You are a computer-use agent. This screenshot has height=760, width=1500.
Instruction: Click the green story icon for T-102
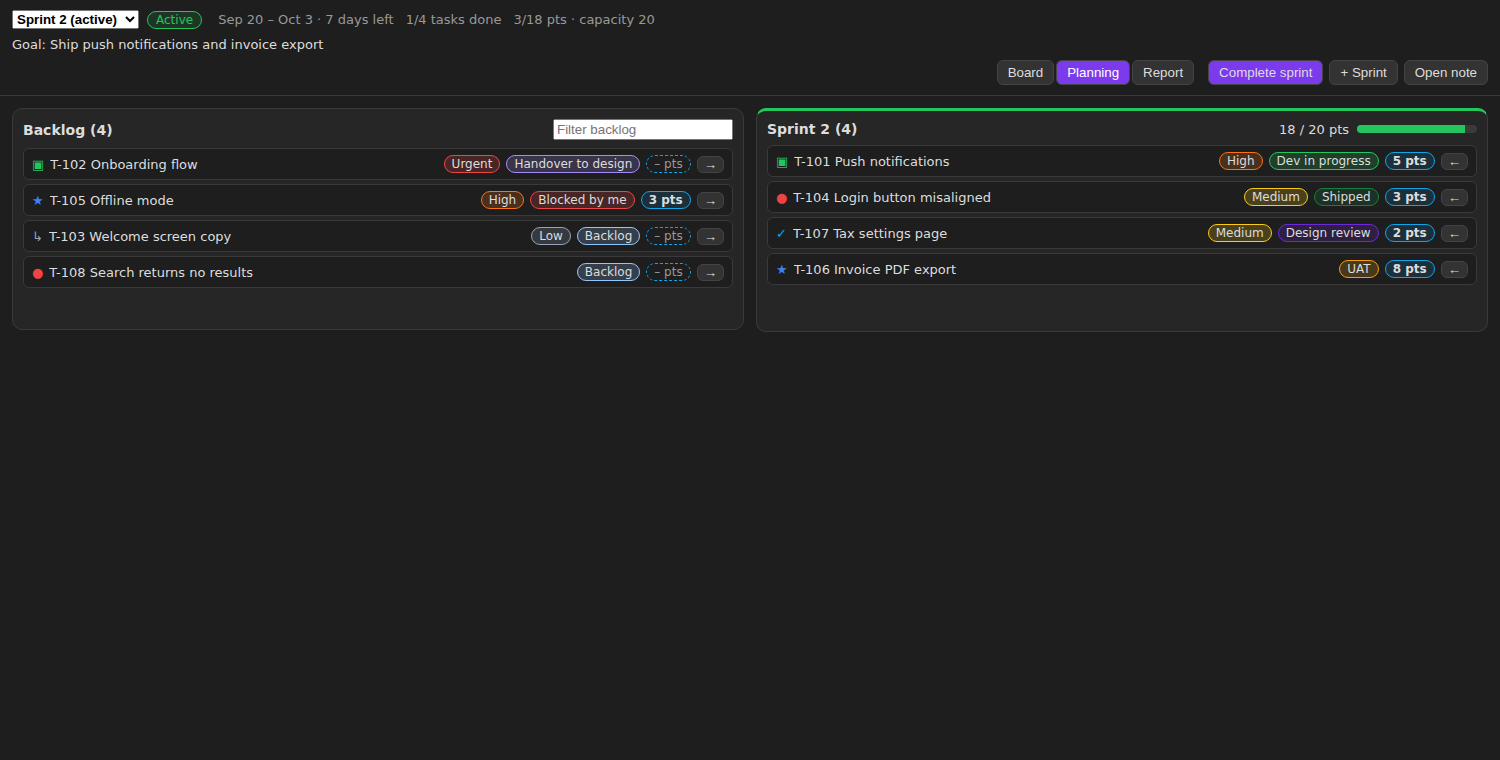[38, 165]
